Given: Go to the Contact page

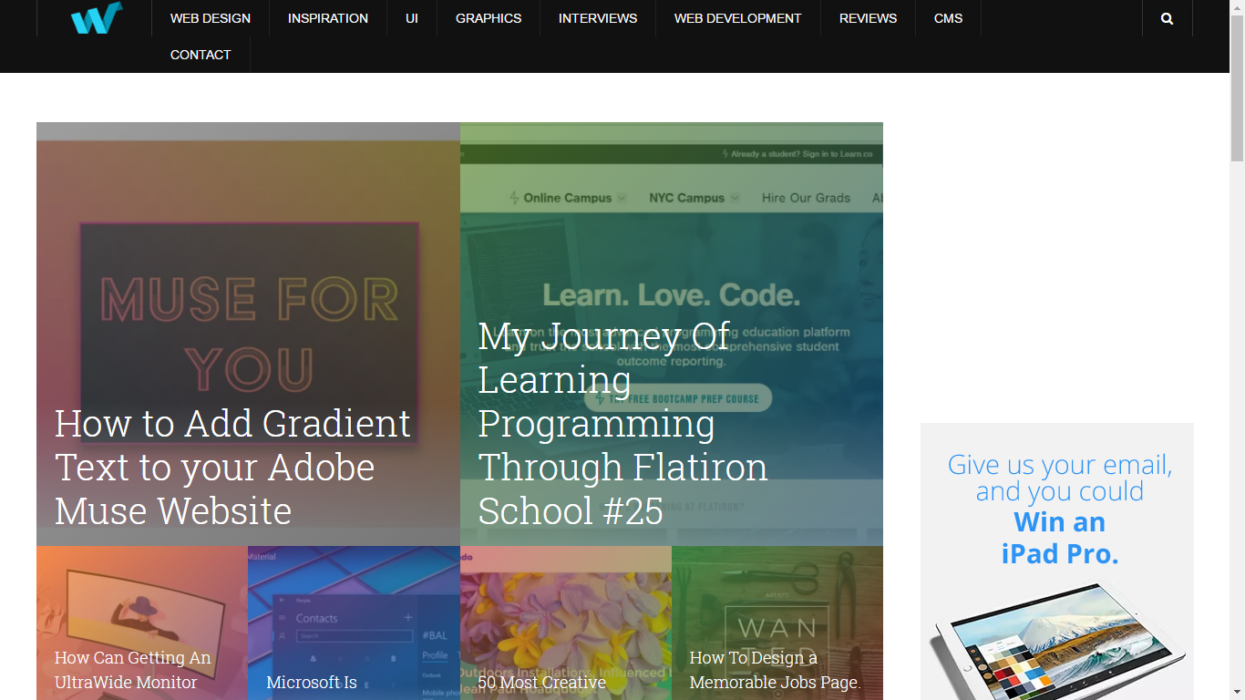Looking at the screenshot, I should click(200, 55).
